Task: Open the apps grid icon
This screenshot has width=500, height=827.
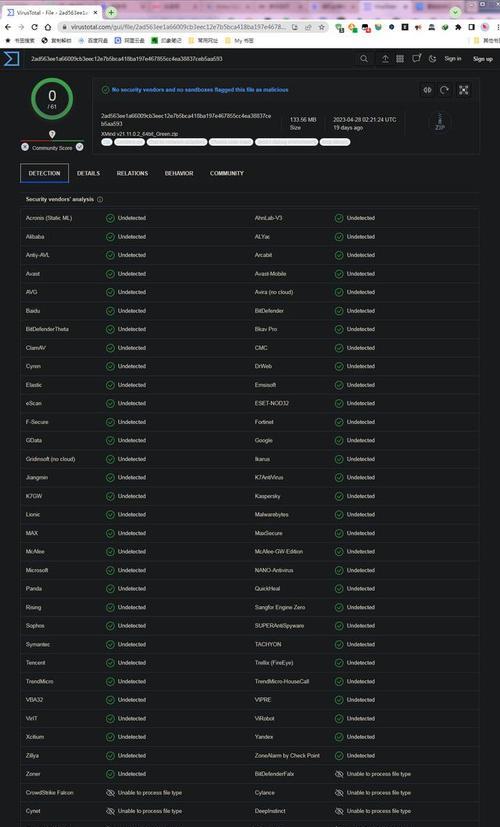Action: pos(400,59)
